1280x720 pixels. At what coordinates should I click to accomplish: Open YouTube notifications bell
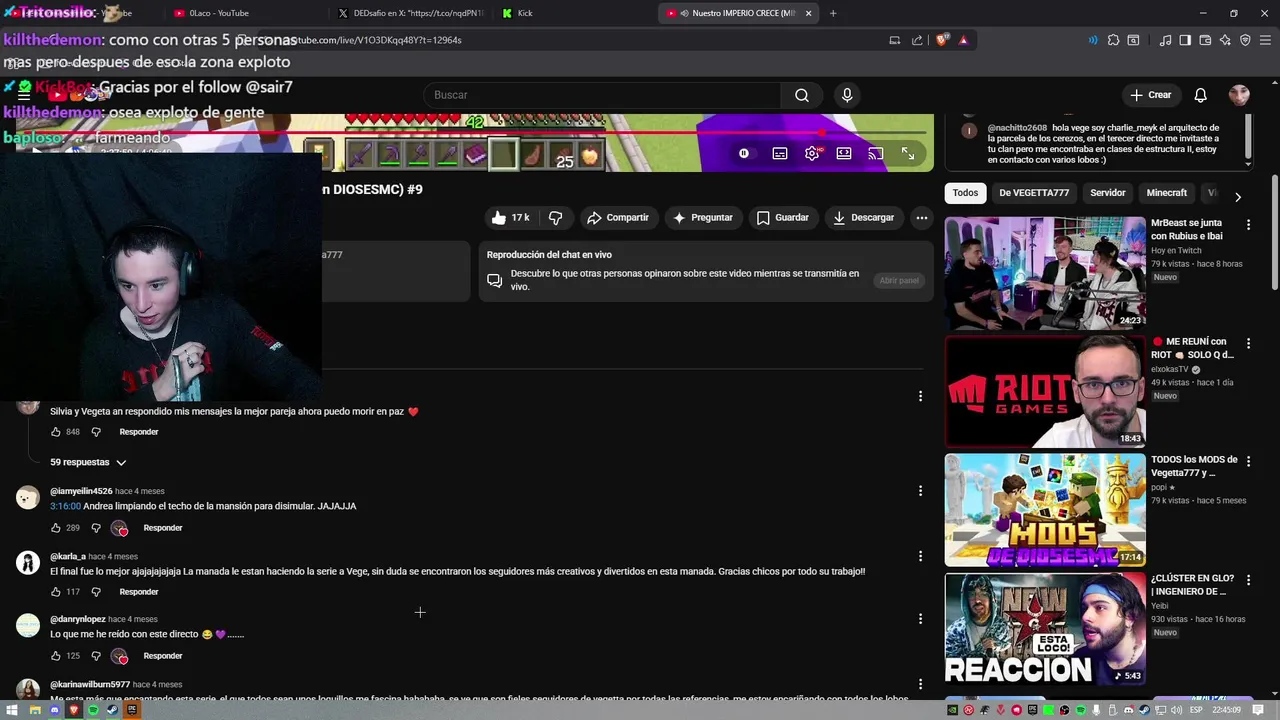click(x=1201, y=95)
